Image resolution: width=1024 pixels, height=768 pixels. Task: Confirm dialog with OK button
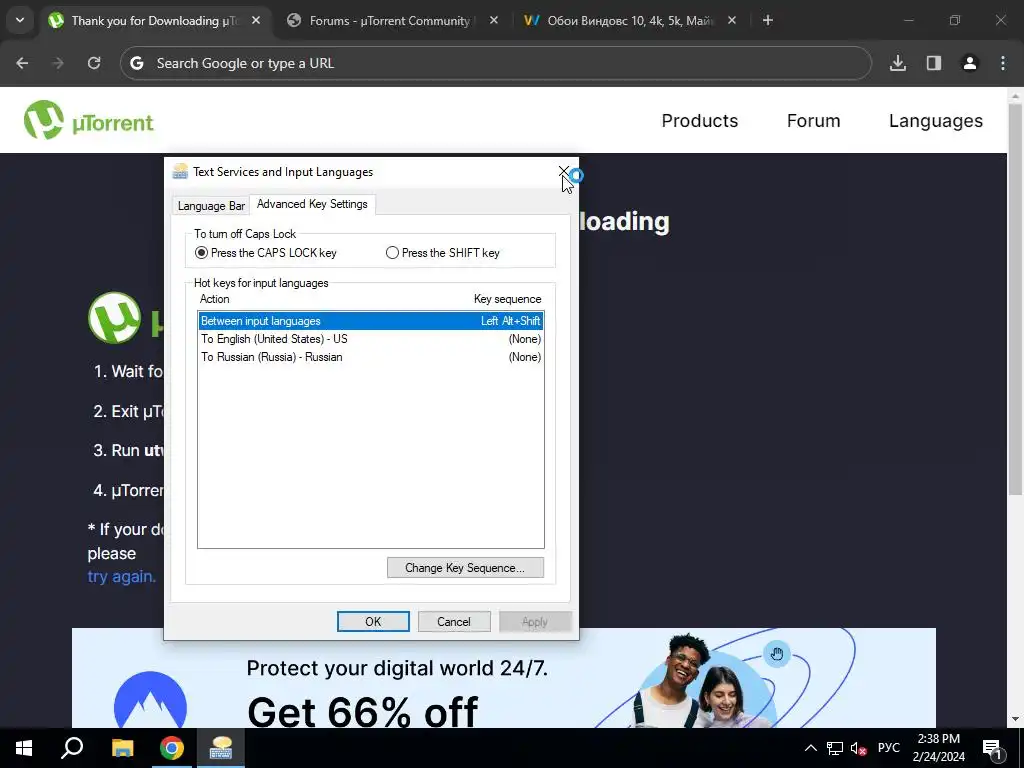pos(373,622)
